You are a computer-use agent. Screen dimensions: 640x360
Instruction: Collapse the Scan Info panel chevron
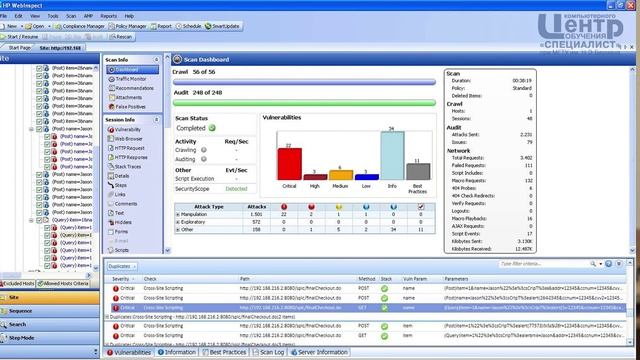point(156,60)
